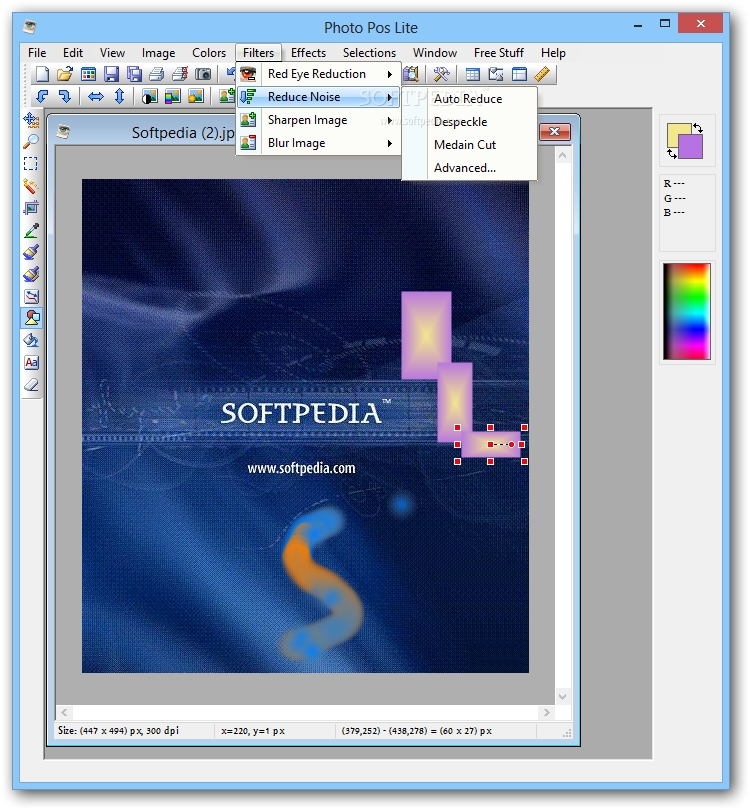Image resolution: width=750 pixels, height=810 pixels.
Task: Click the Save floppy disk icon
Action: click(111, 74)
